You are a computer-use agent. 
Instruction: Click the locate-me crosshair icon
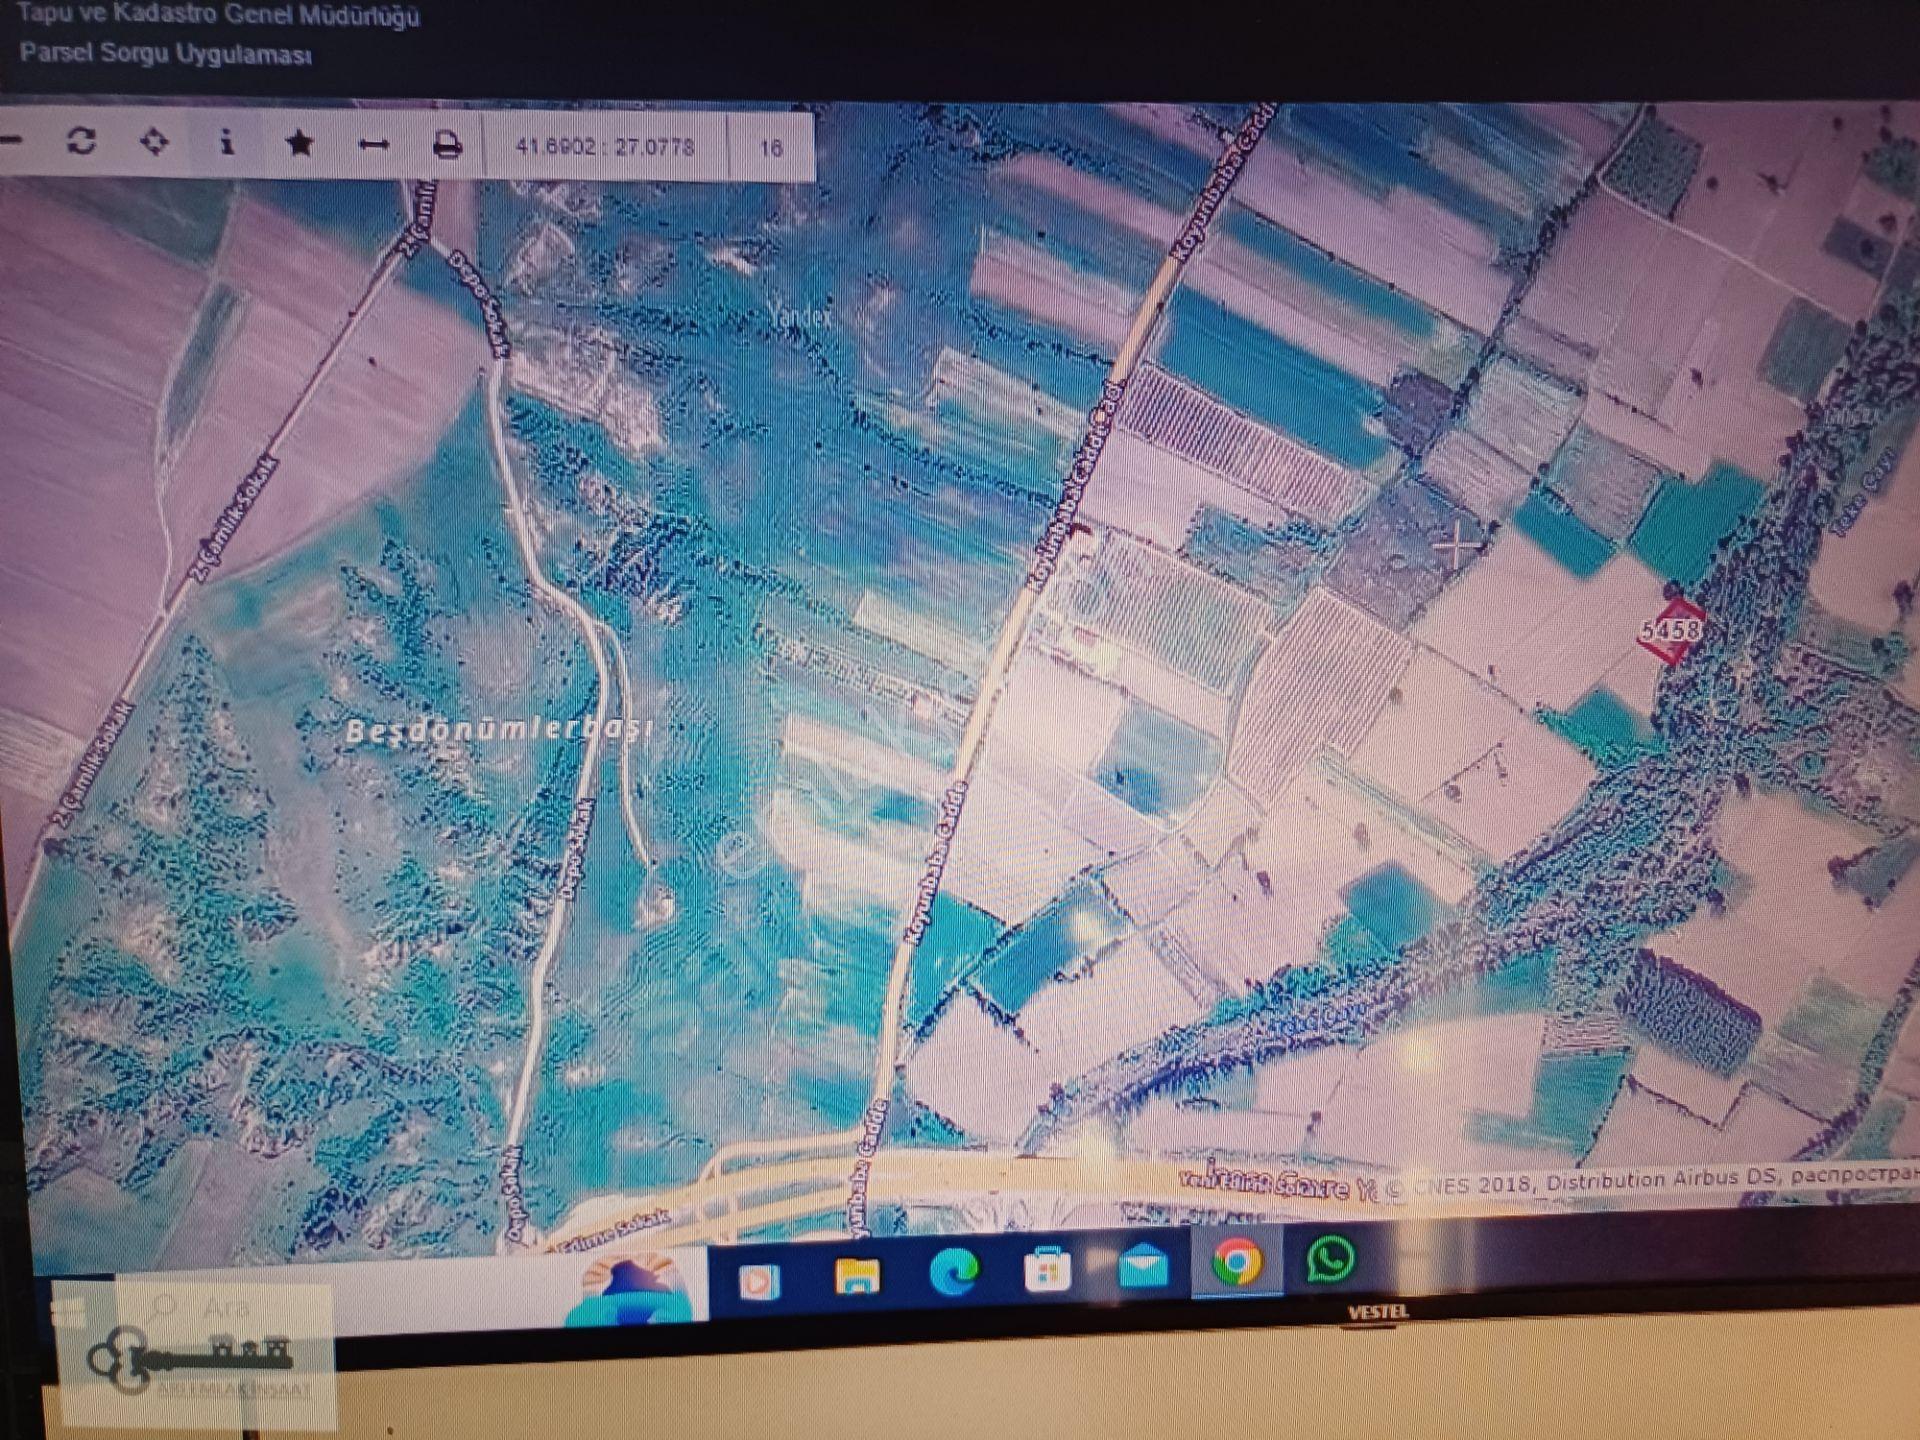point(154,142)
